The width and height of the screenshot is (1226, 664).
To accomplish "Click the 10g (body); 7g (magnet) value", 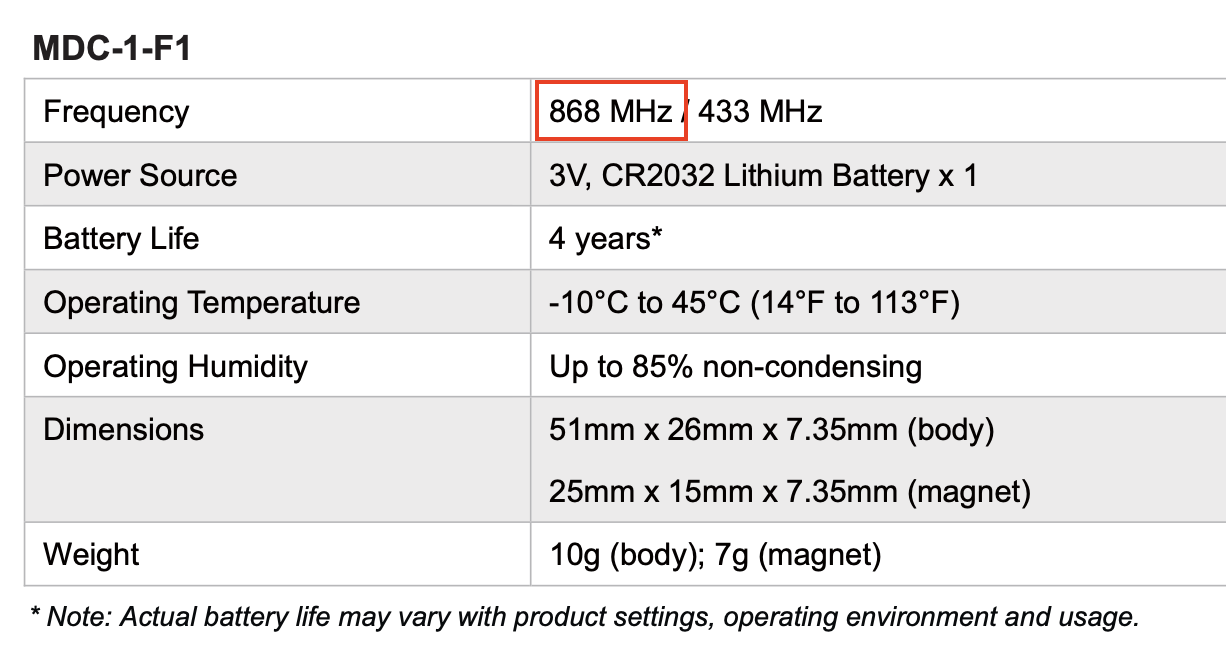I will coord(715,554).
